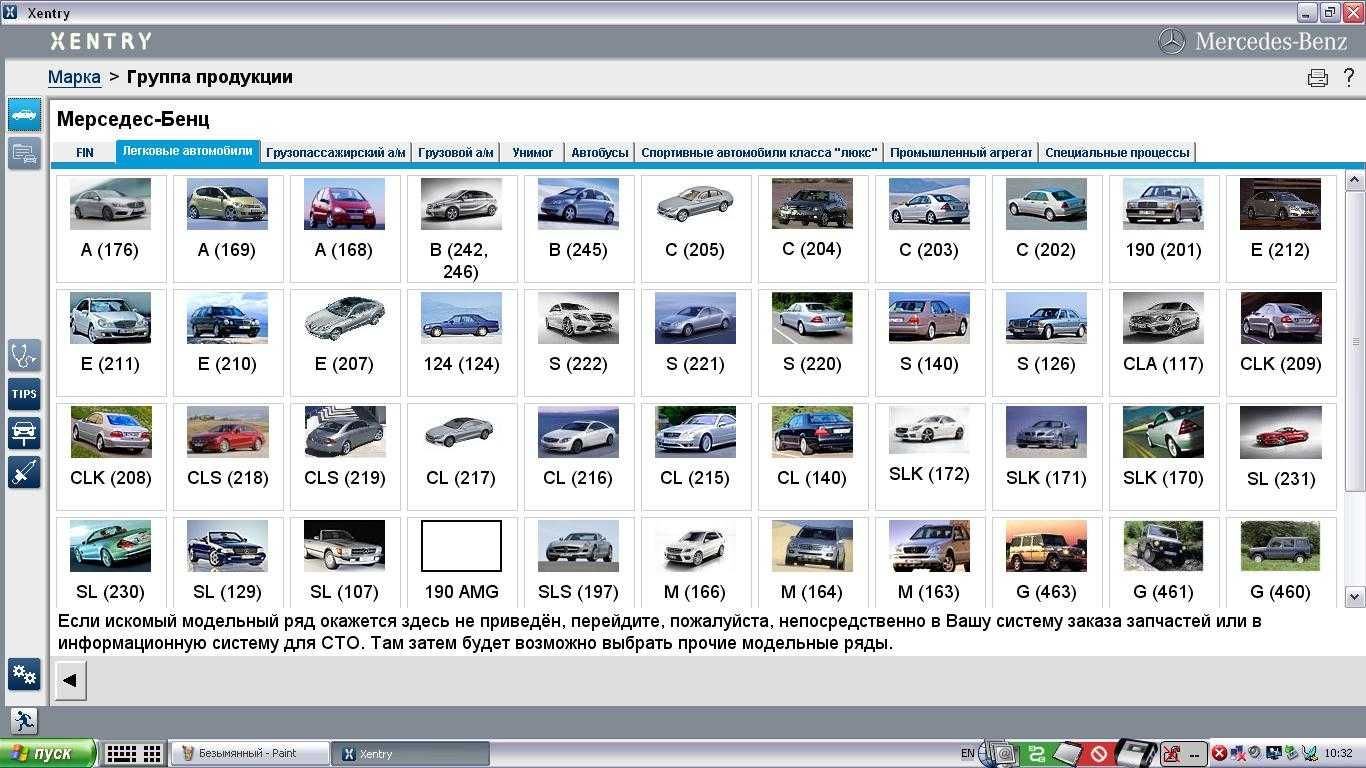Image resolution: width=1366 pixels, height=768 pixels.
Task: Select model CLS (218)
Action: (227, 456)
